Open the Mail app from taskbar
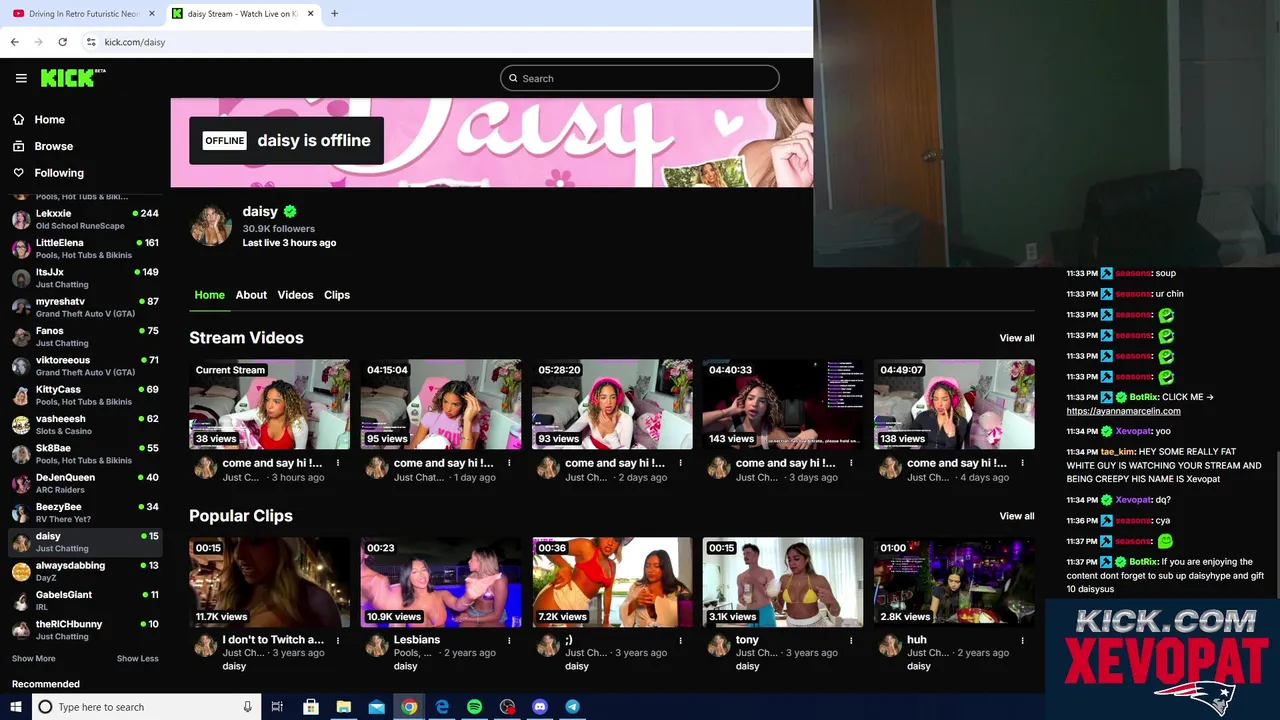This screenshot has height=720, width=1280. tap(376, 707)
